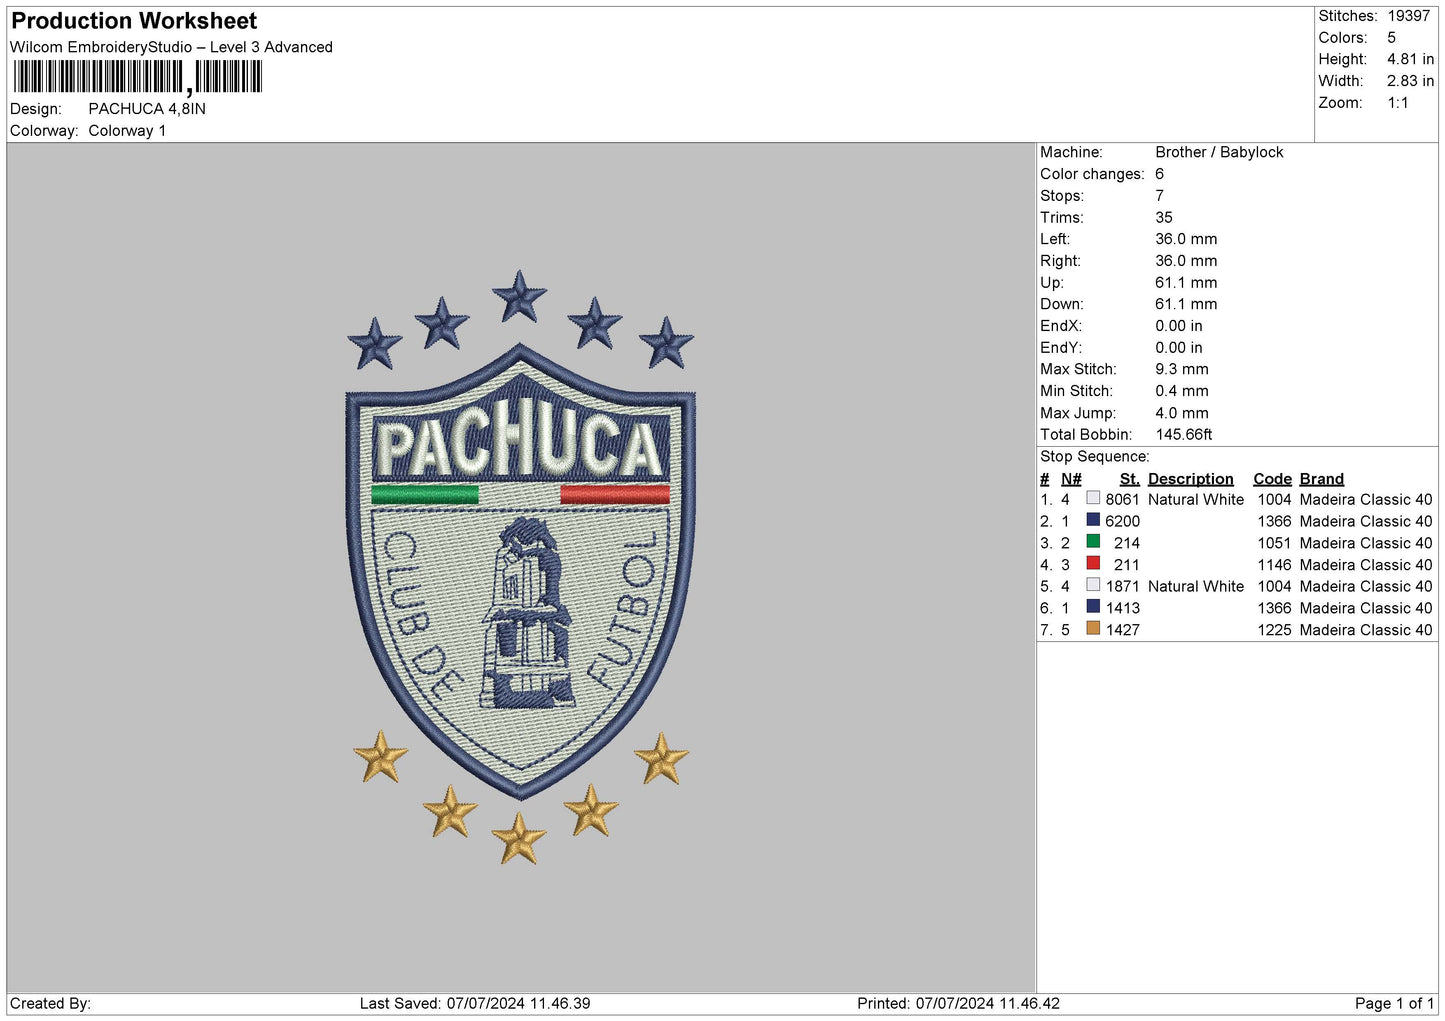This screenshot has width=1445, height=1021.
Task: Click the Right value 36.0 mm
Action: (1186, 261)
